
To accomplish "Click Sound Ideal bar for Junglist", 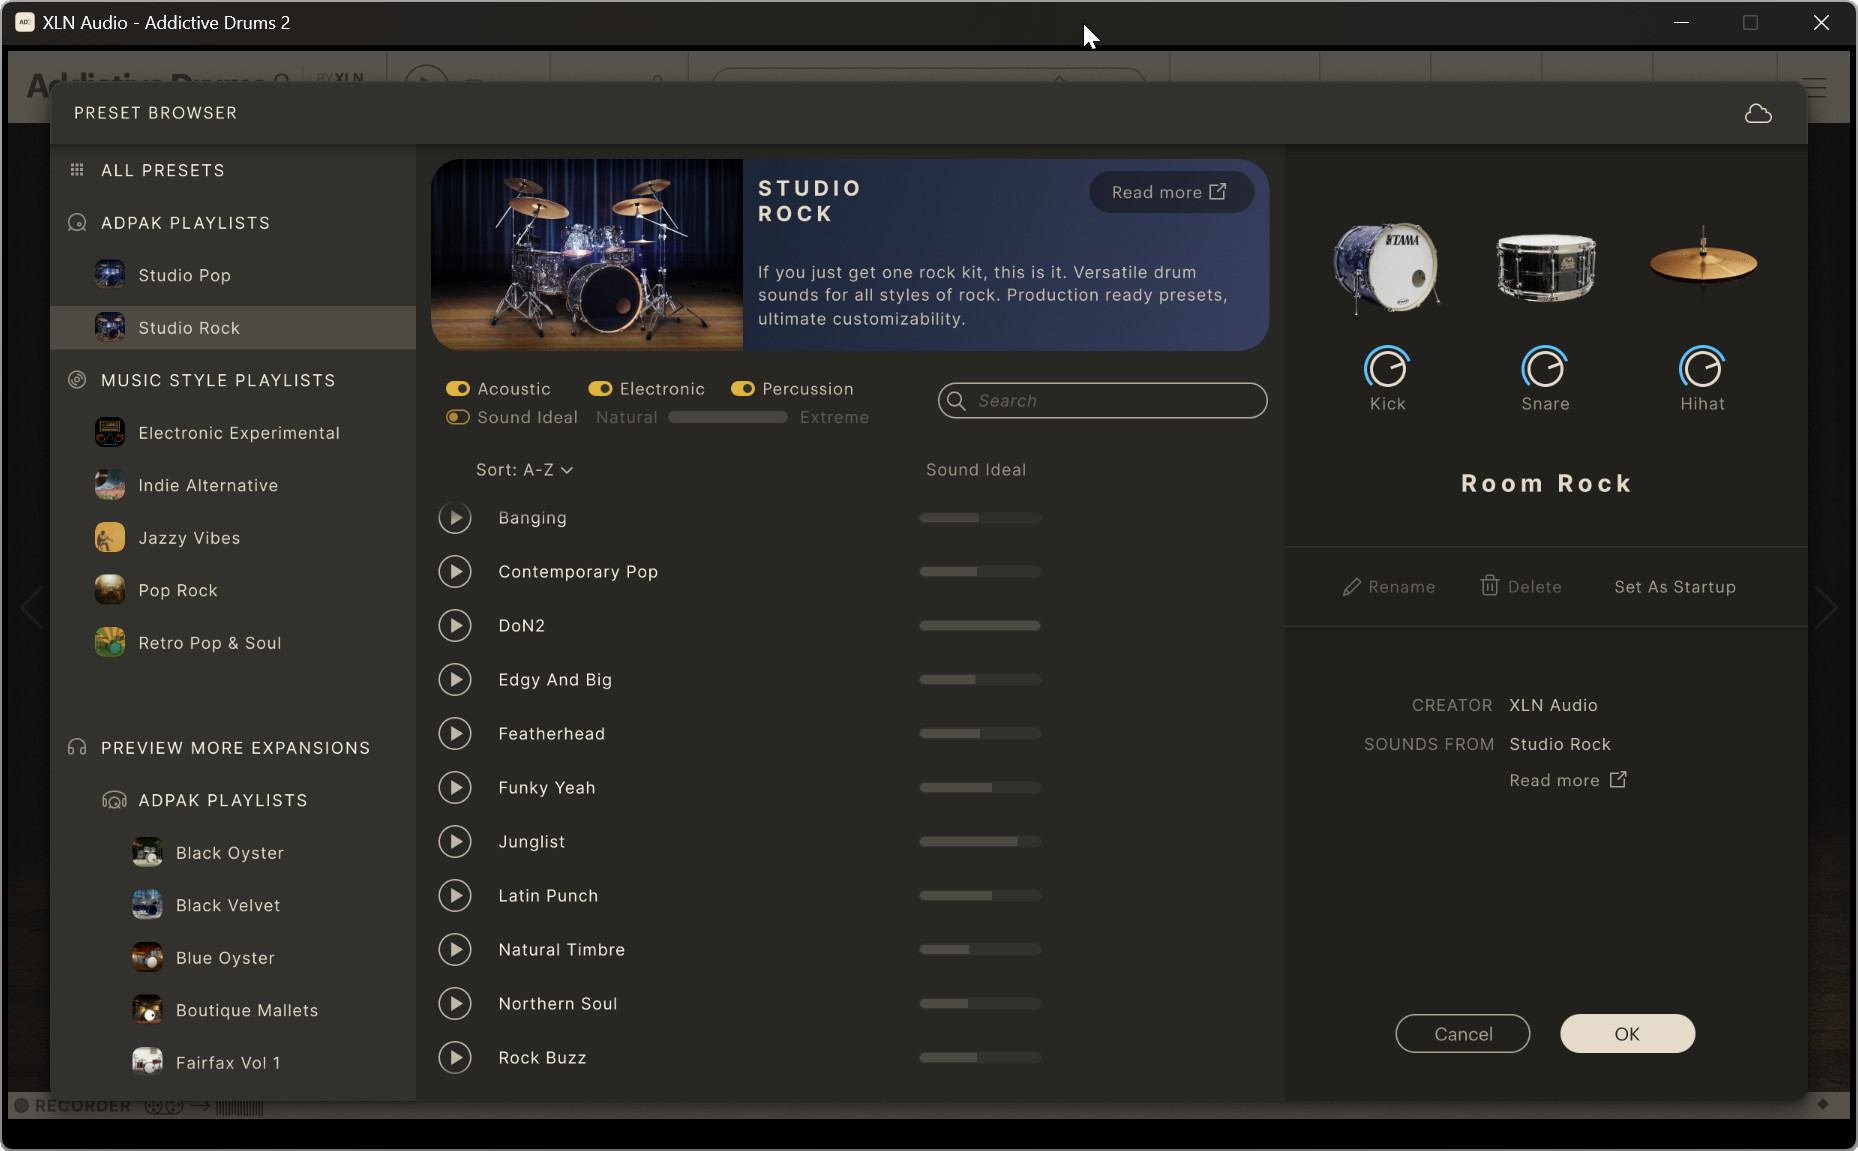I will tap(980, 842).
